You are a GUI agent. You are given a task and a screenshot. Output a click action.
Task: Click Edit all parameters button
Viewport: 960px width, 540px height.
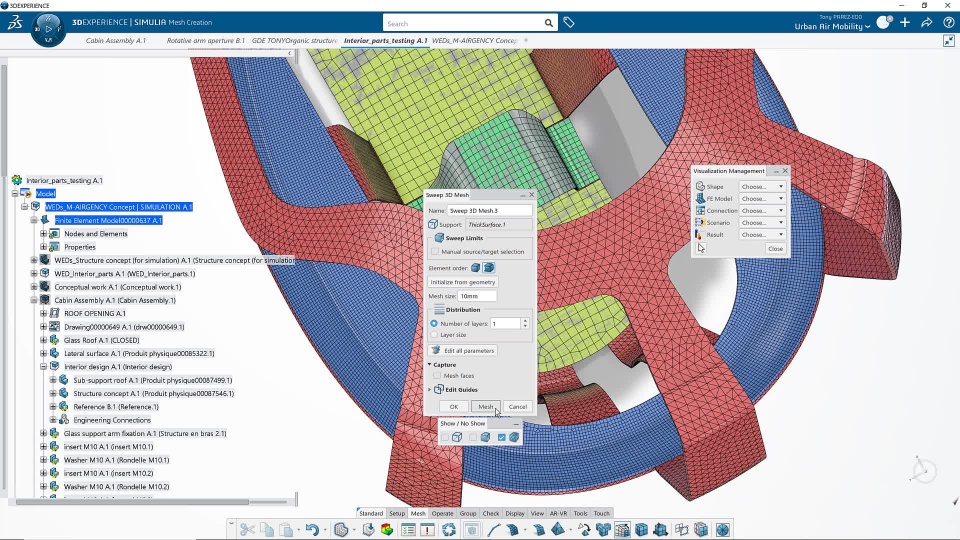(463, 351)
